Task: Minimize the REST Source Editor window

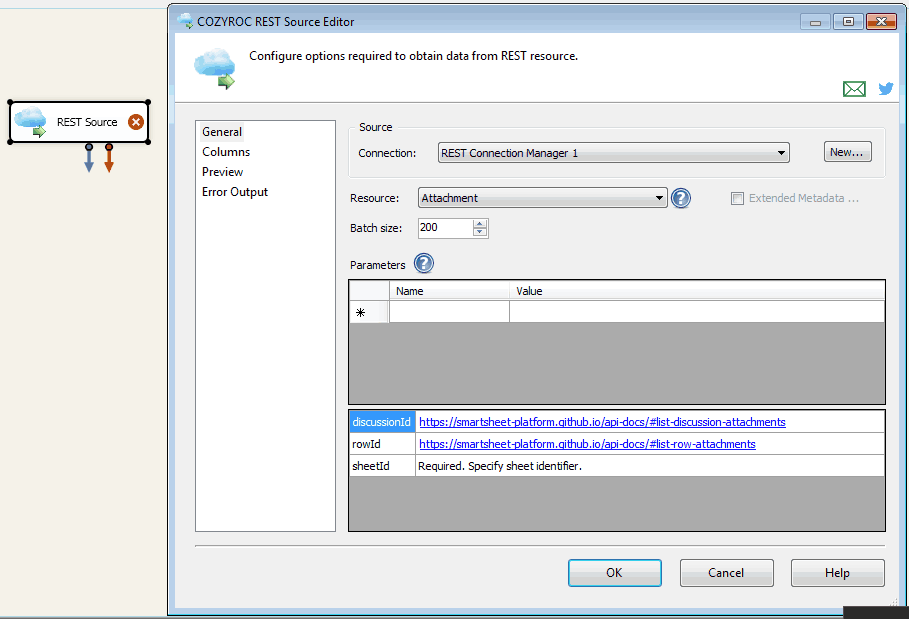Action: point(815,21)
